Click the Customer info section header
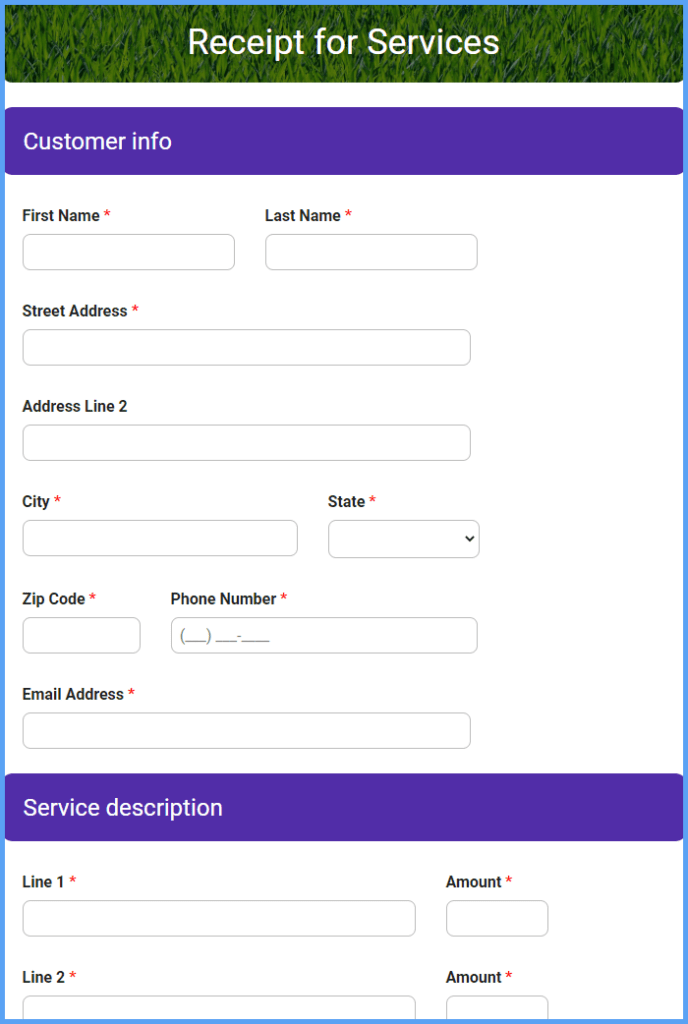688x1024 pixels. tap(97, 141)
